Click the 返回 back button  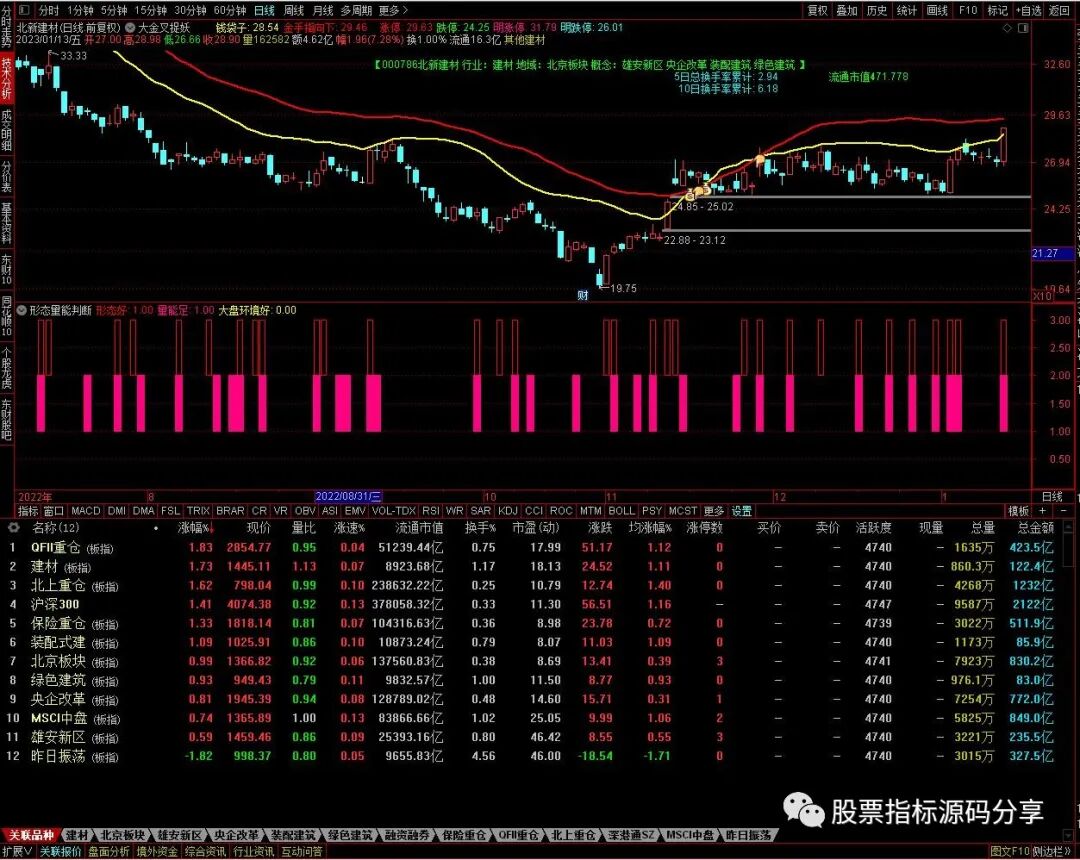click(1059, 10)
